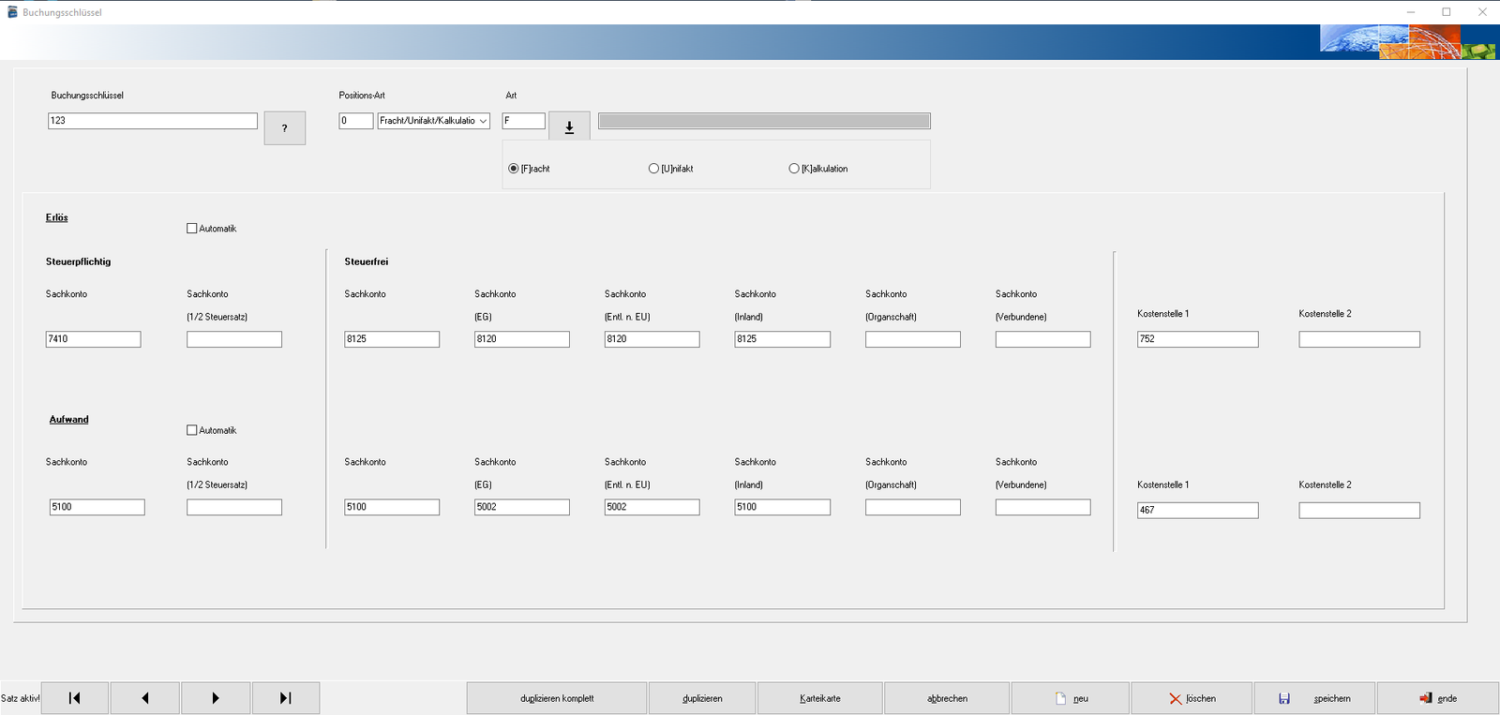Go to the previous record

click(145, 698)
